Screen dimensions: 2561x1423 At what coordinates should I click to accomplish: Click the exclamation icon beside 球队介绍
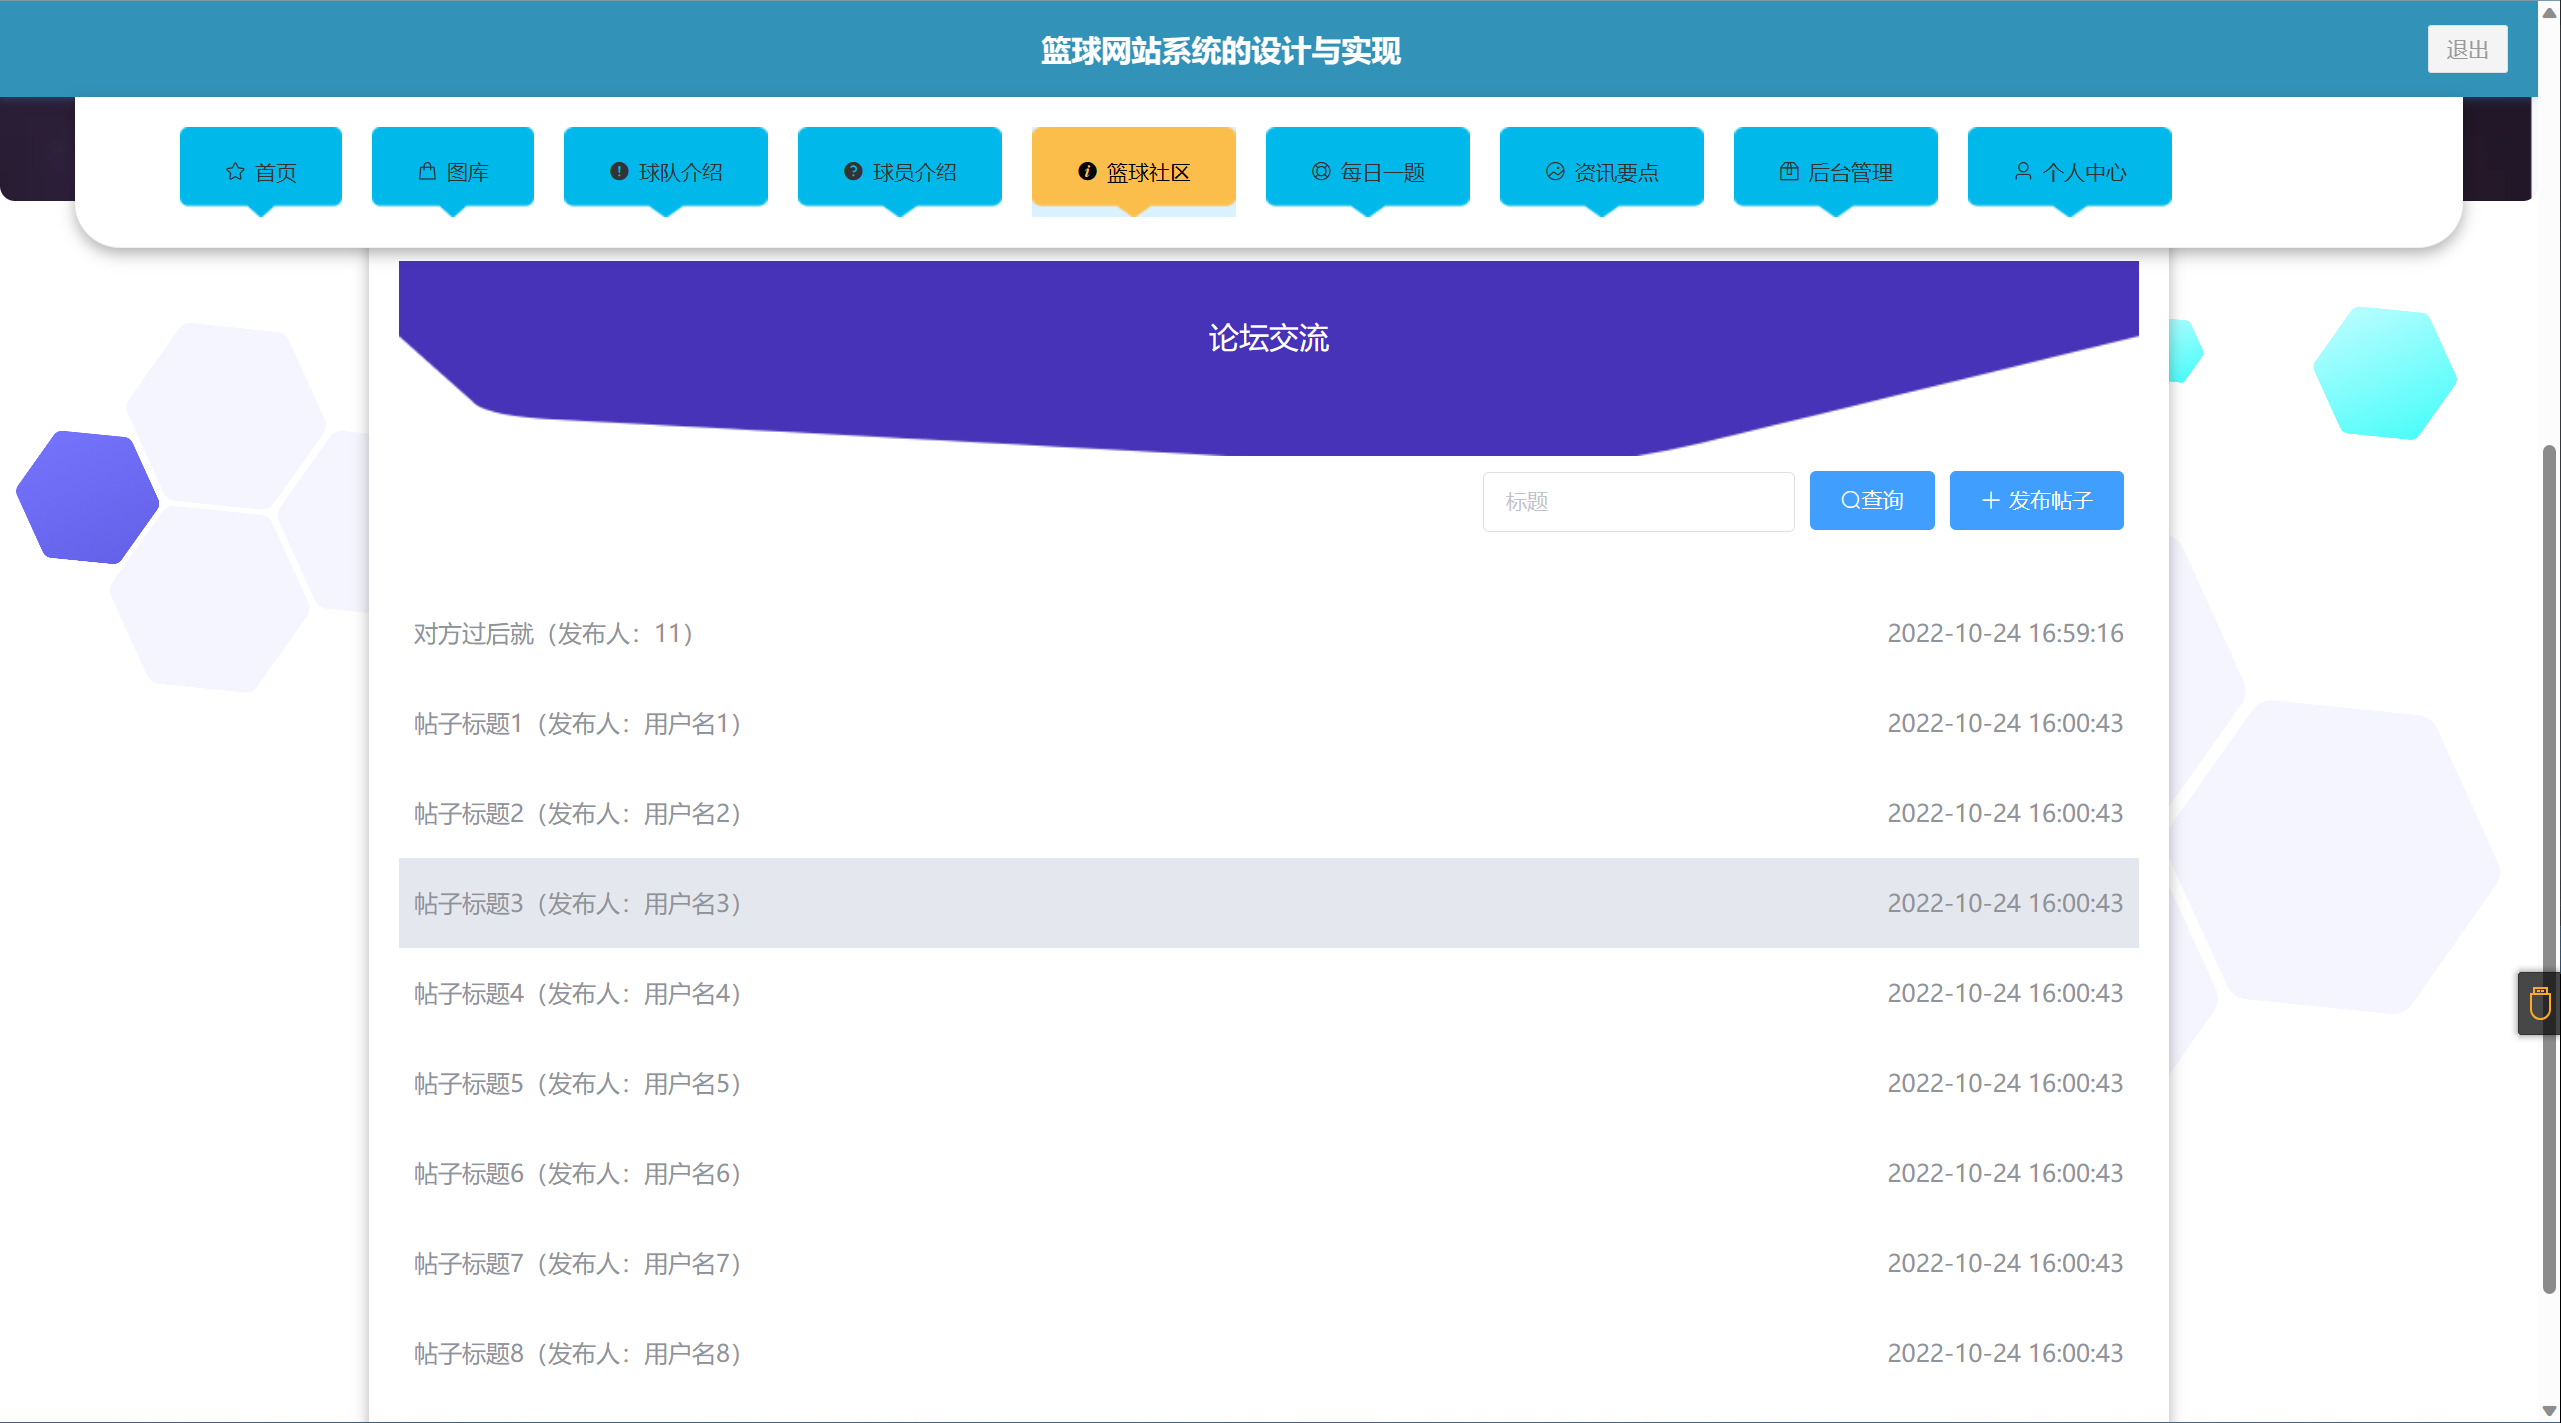pyautogui.click(x=619, y=172)
